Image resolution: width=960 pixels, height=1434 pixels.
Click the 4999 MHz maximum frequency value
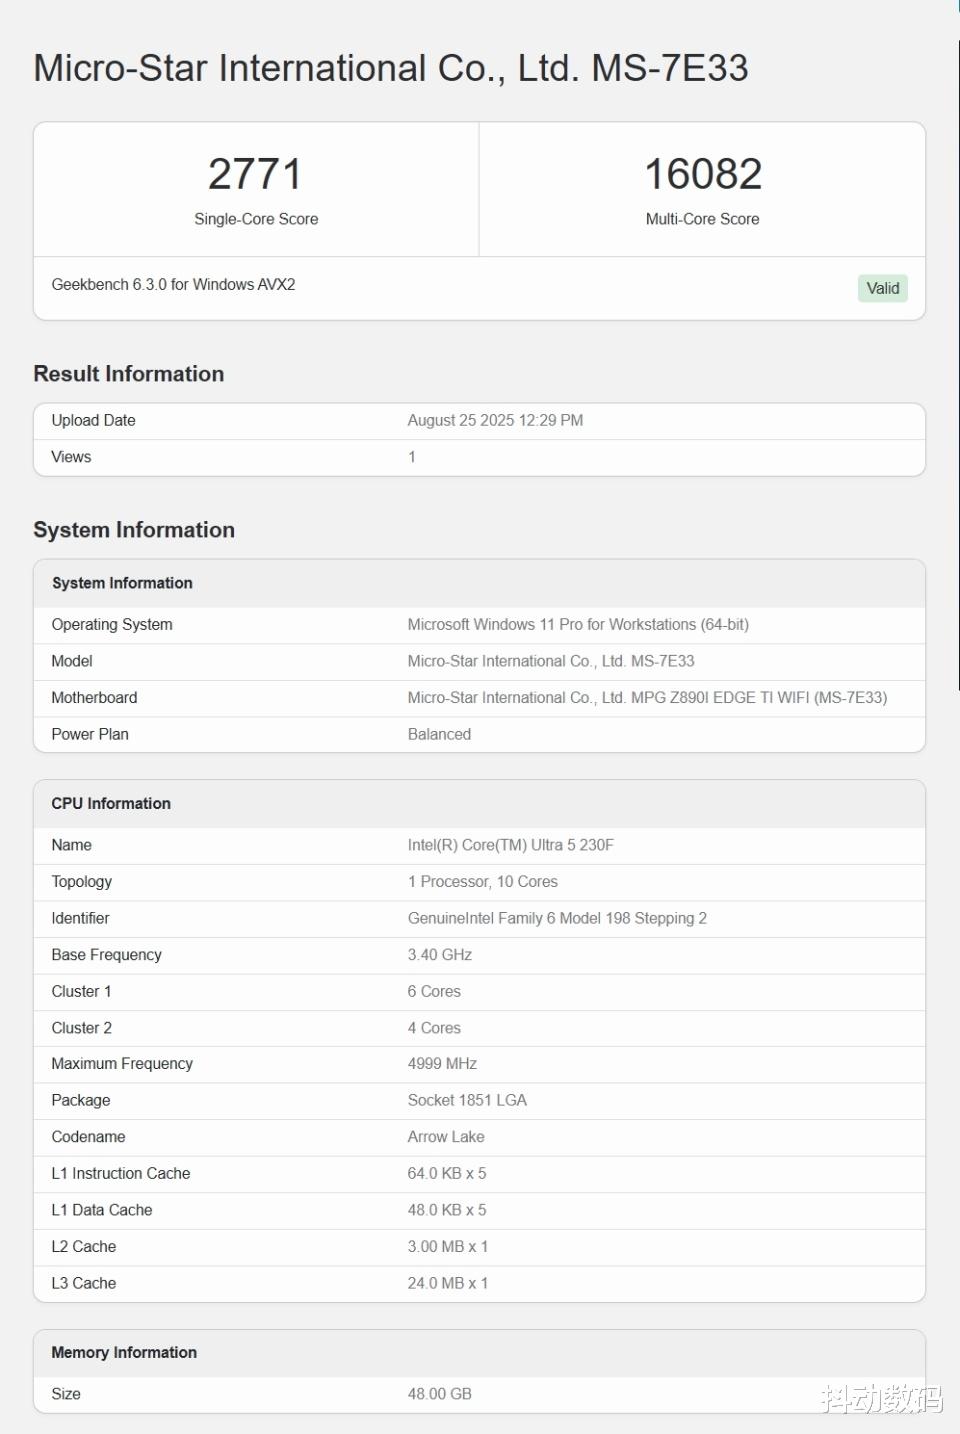click(442, 1064)
